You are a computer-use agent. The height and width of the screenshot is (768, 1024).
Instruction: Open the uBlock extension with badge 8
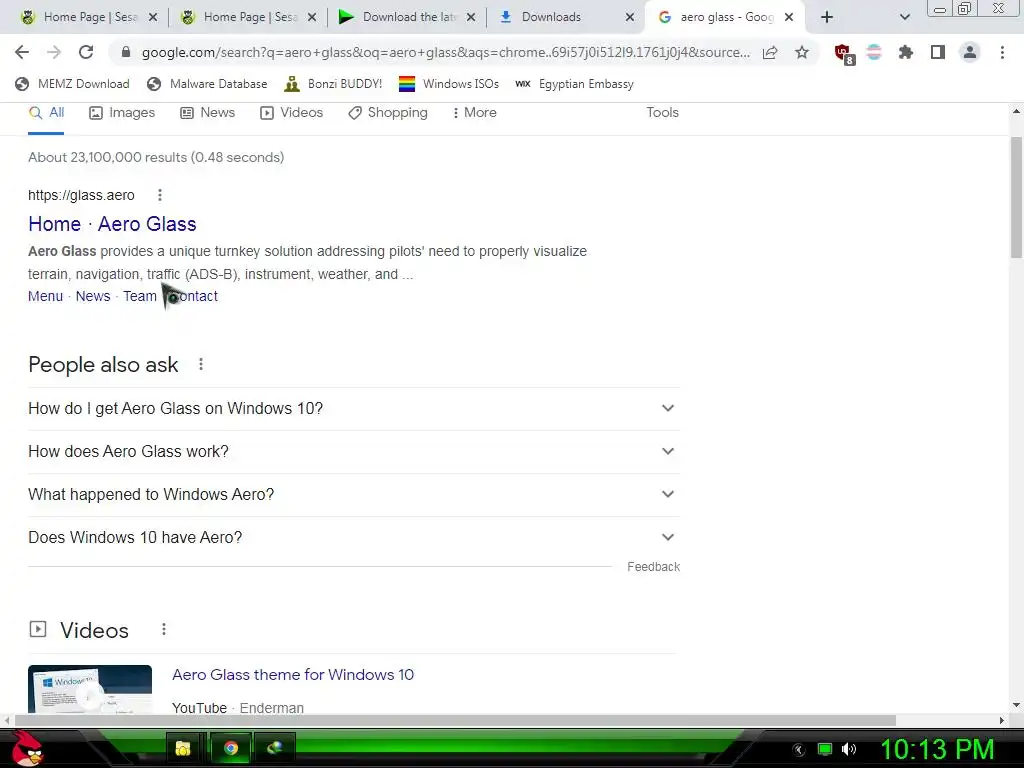(844, 54)
